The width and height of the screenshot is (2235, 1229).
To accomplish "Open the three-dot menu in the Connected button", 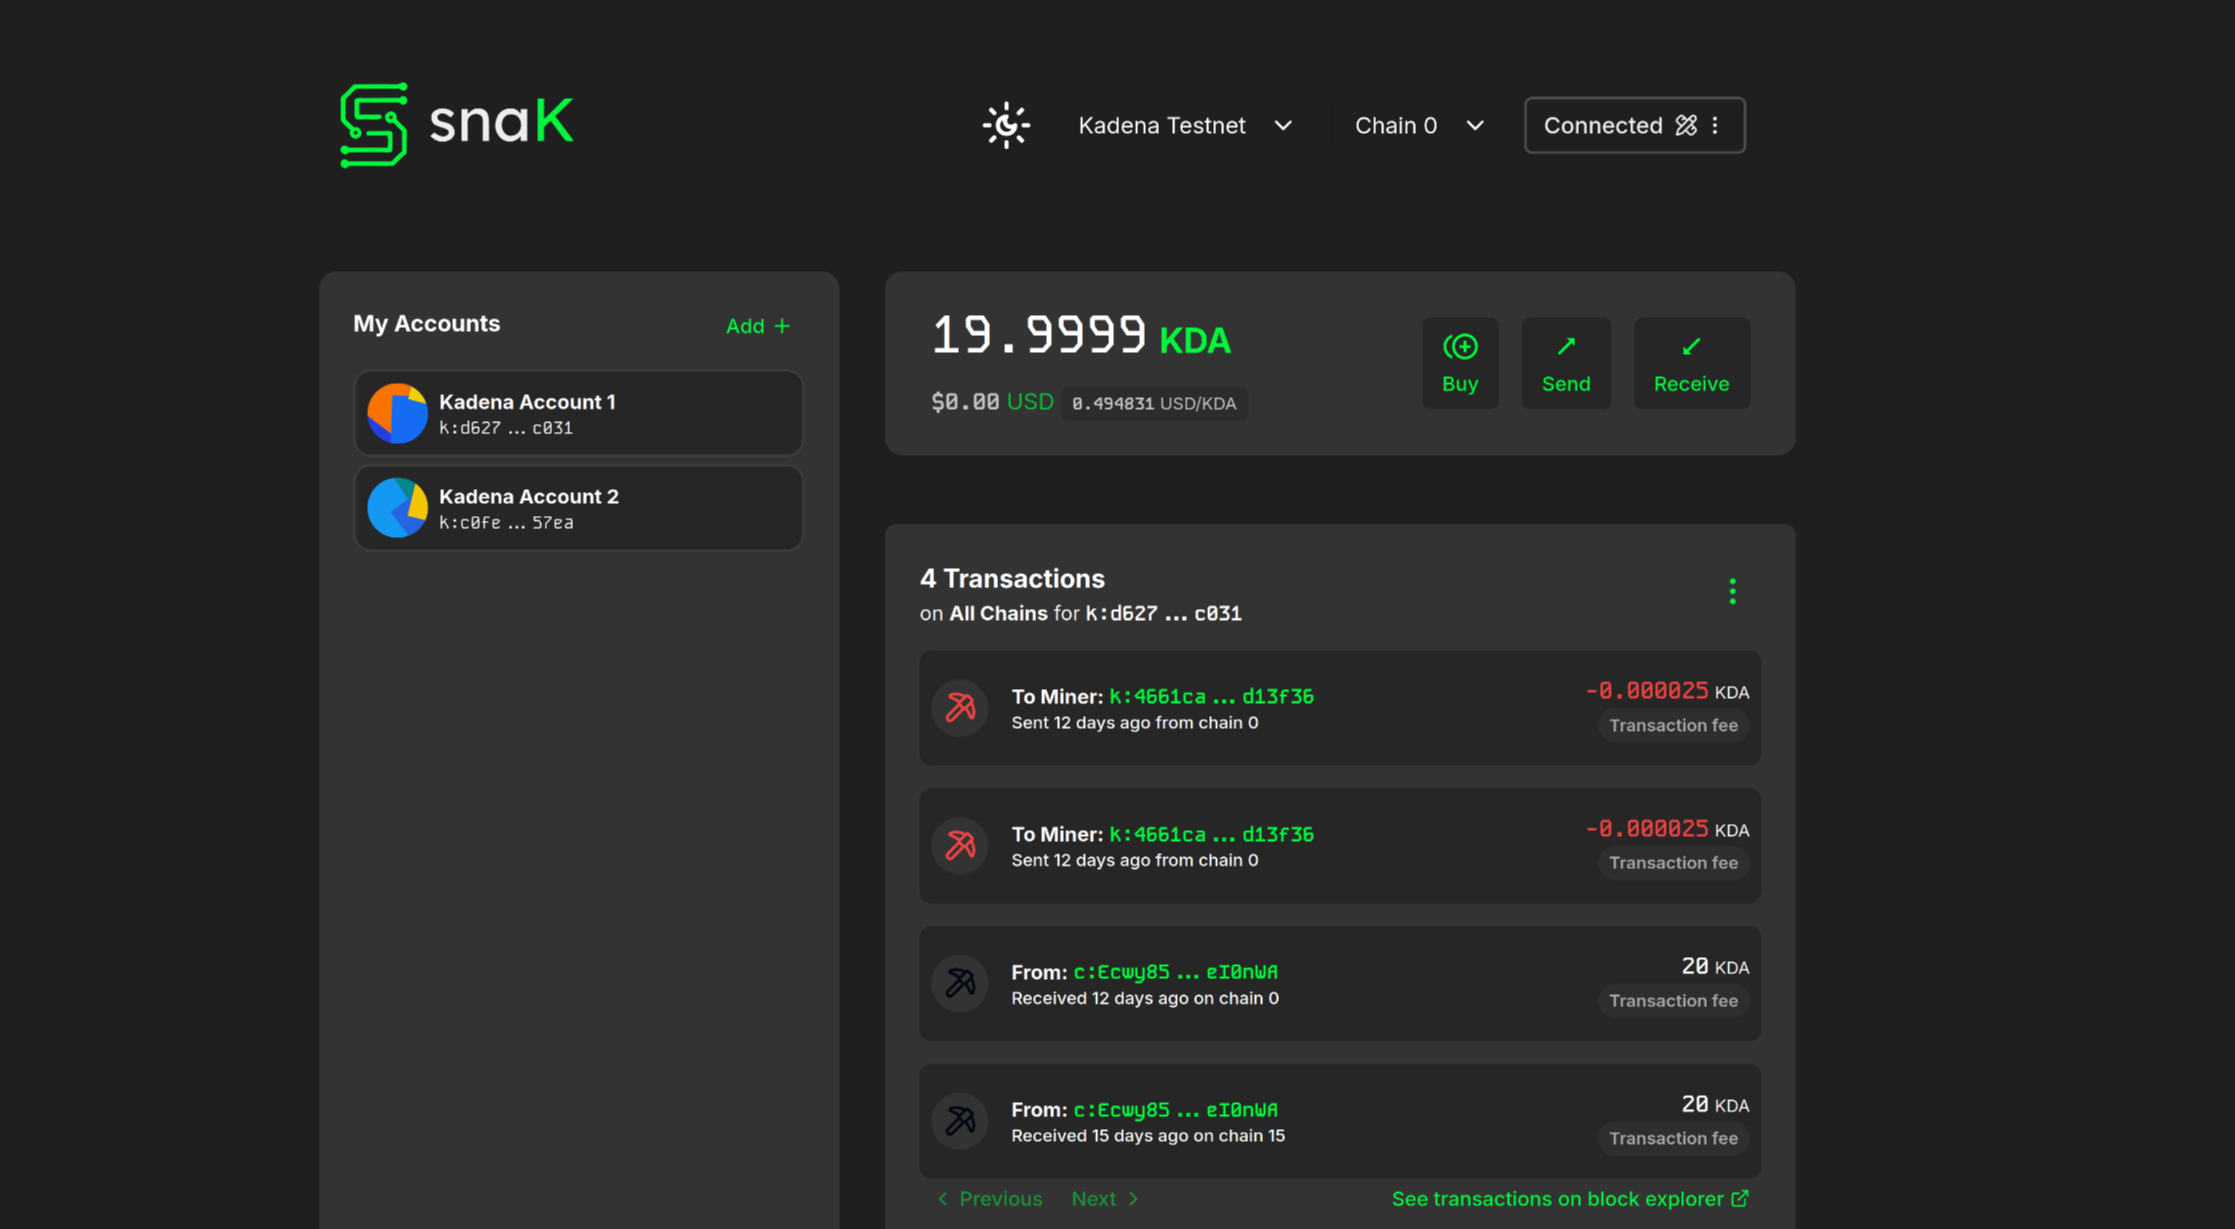I will tap(1716, 125).
